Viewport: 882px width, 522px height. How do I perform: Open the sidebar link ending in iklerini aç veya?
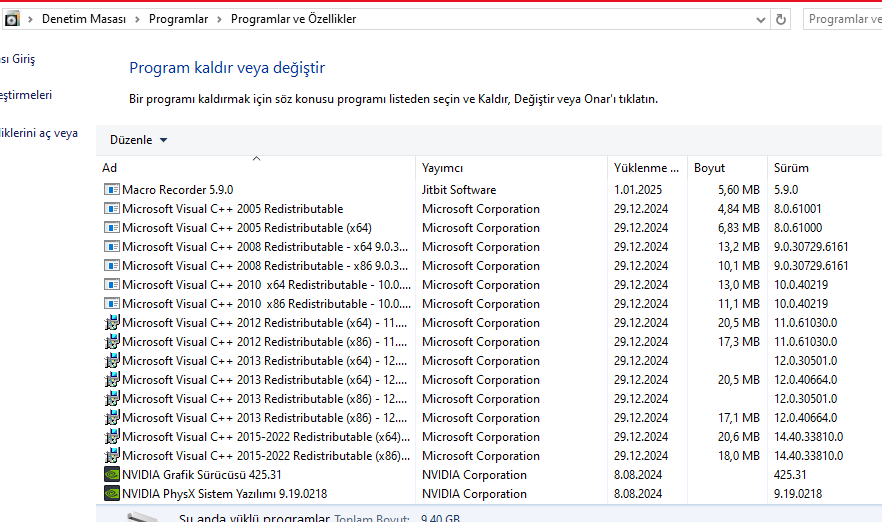[x=39, y=133]
